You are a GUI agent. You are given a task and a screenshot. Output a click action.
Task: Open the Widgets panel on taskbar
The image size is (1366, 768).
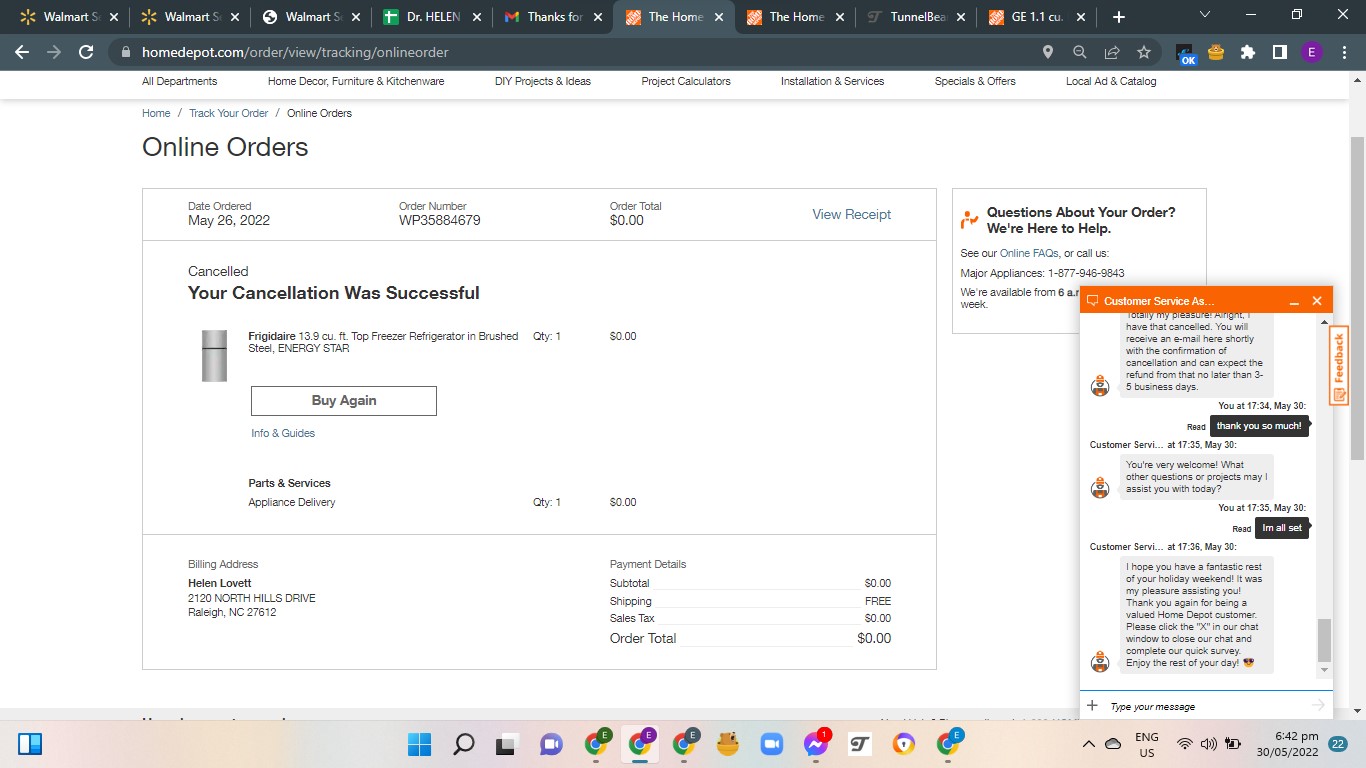(x=30, y=744)
